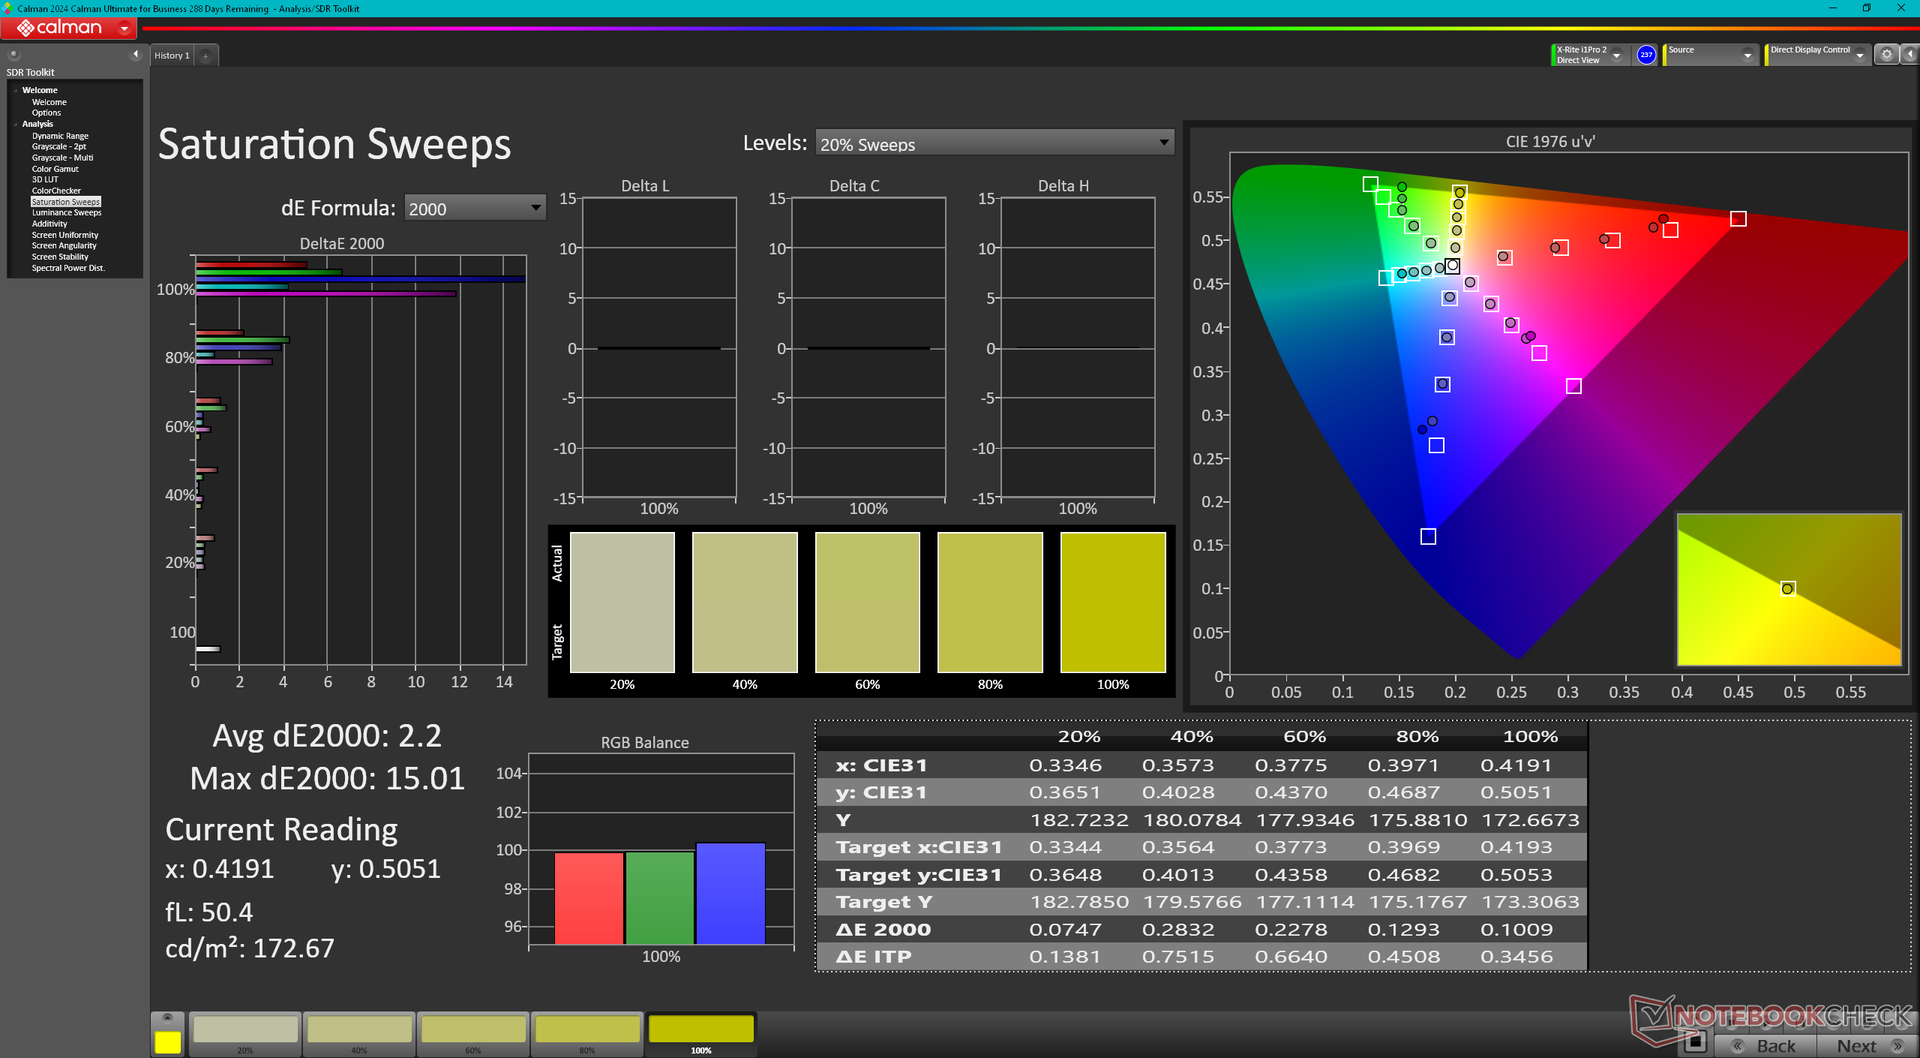
Task: Go to the Next workflow page
Action: (x=1866, y=1045)
